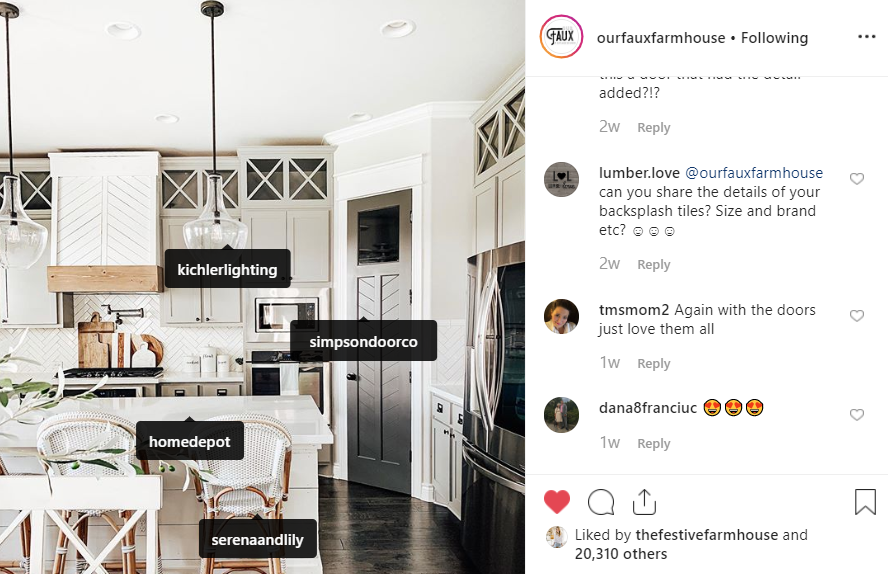Like tmsmom2's comment heart icon

pos(857,316)
